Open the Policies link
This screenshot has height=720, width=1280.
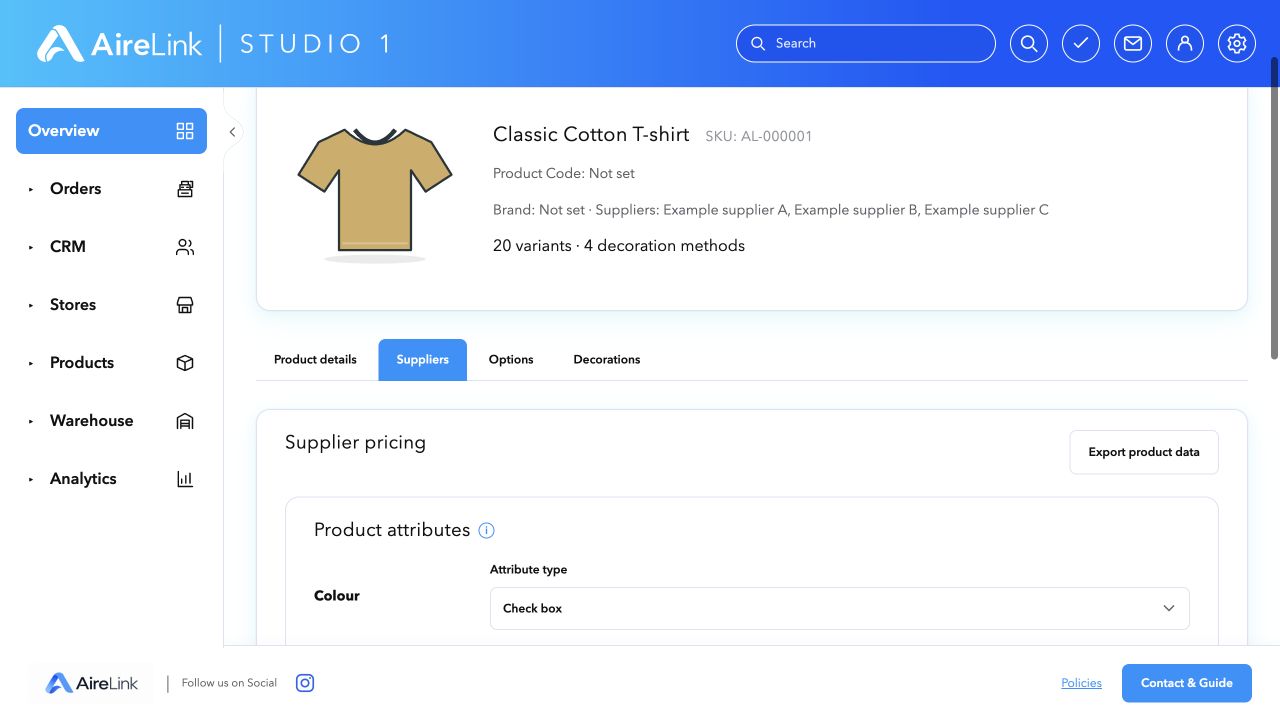[1081, 683]
